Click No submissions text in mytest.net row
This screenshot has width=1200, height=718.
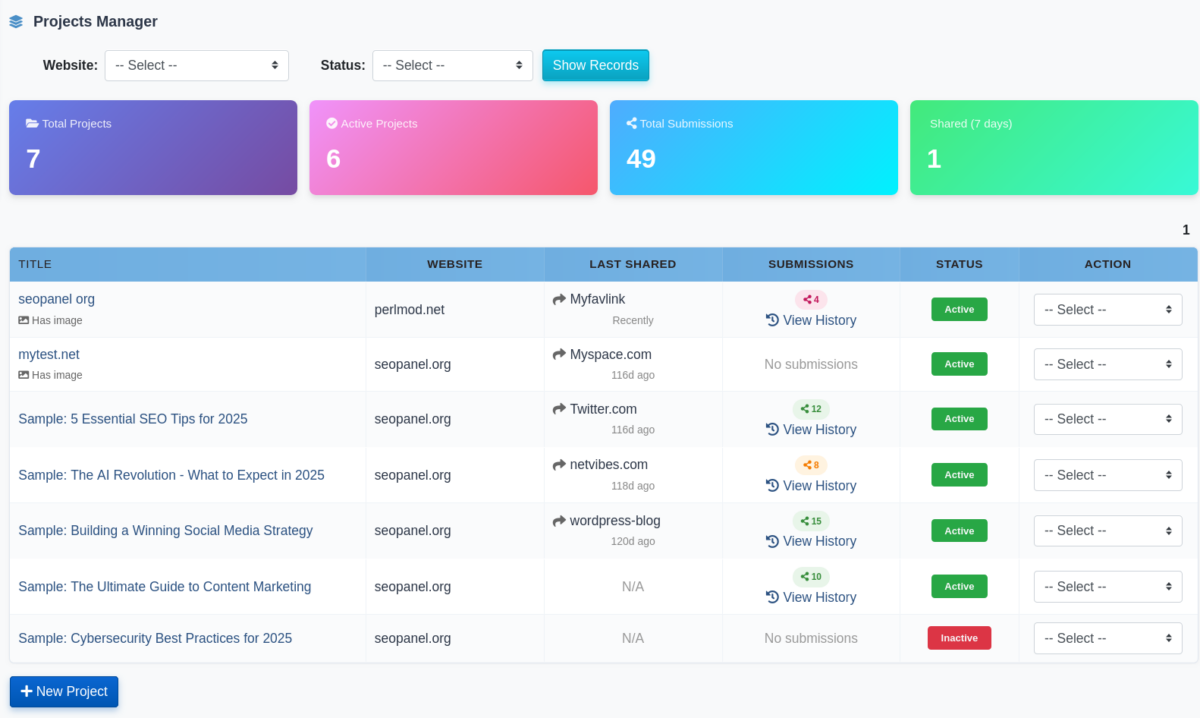[x=811, y=364]
